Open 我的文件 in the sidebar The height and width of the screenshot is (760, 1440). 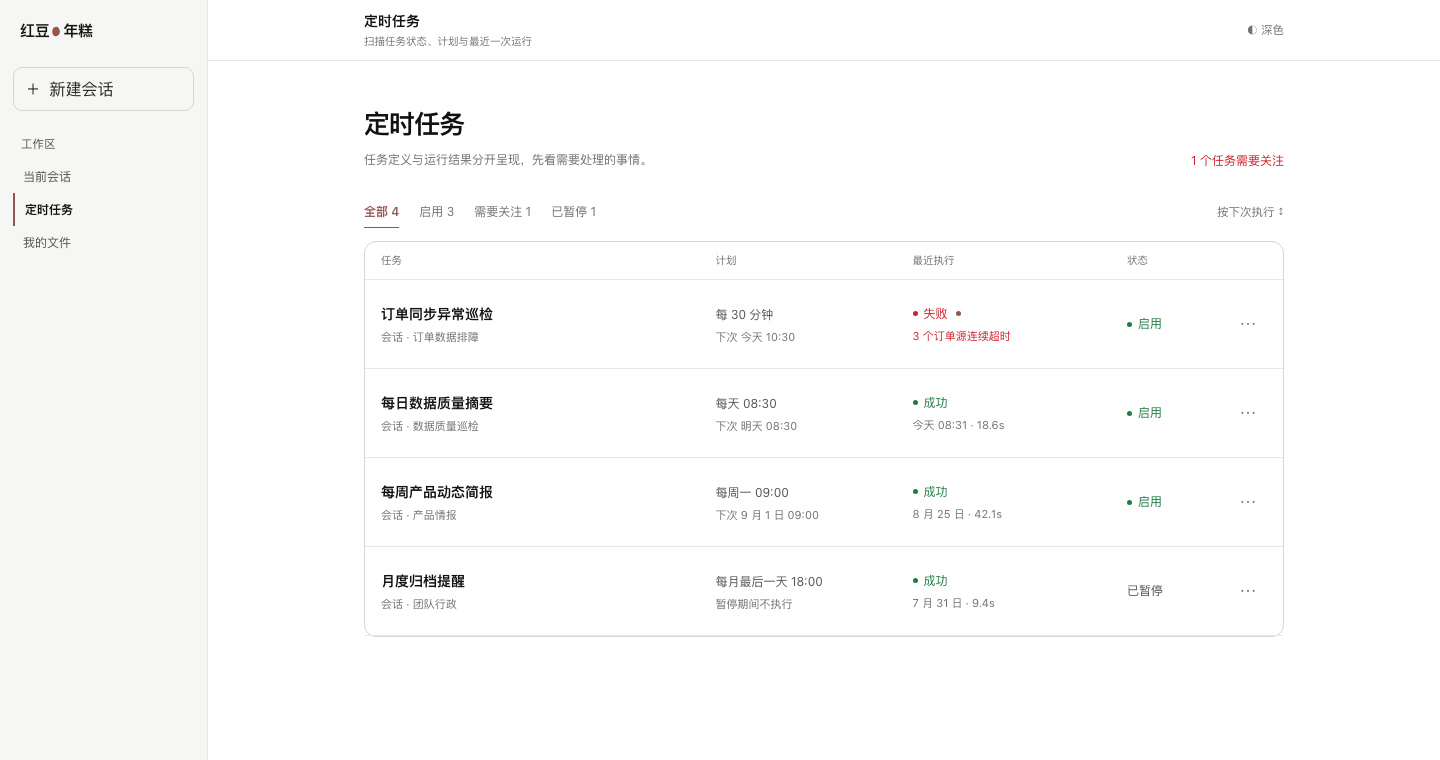tap(103, 243)
